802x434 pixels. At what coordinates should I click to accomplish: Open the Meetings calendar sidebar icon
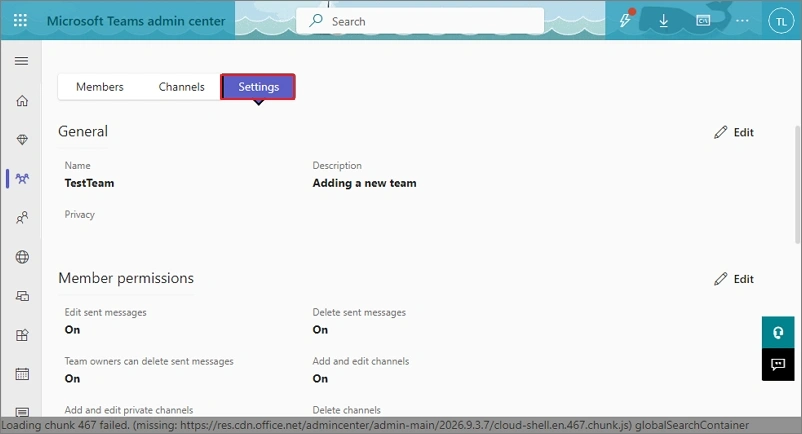tap(22, 374)
